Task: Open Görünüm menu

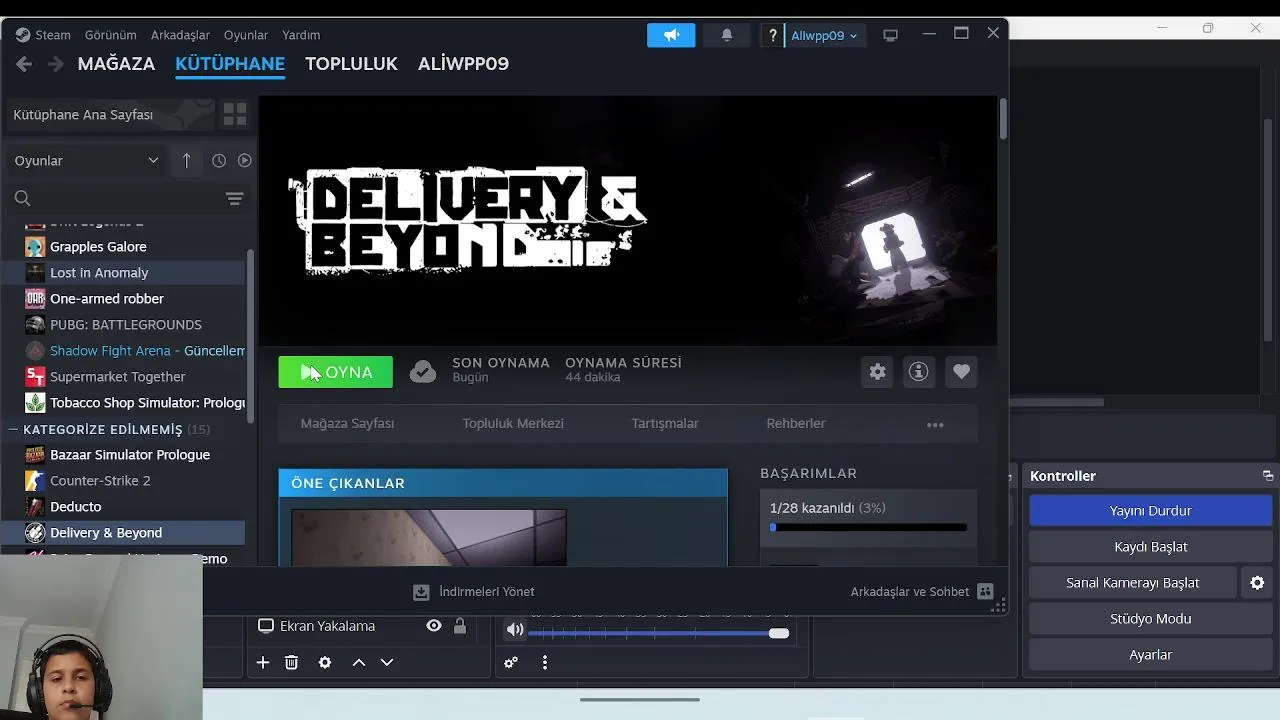Action: click(x=111, y=35)
